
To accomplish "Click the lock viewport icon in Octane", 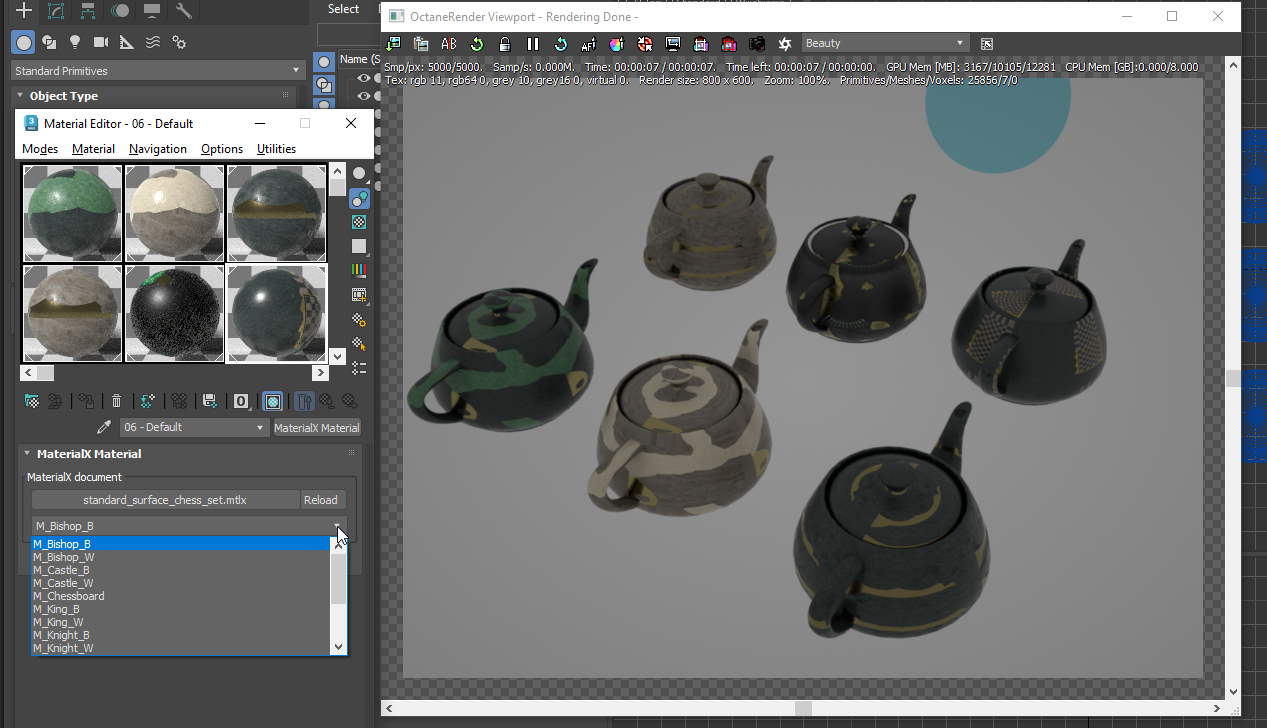I will (x=505, y=44).
